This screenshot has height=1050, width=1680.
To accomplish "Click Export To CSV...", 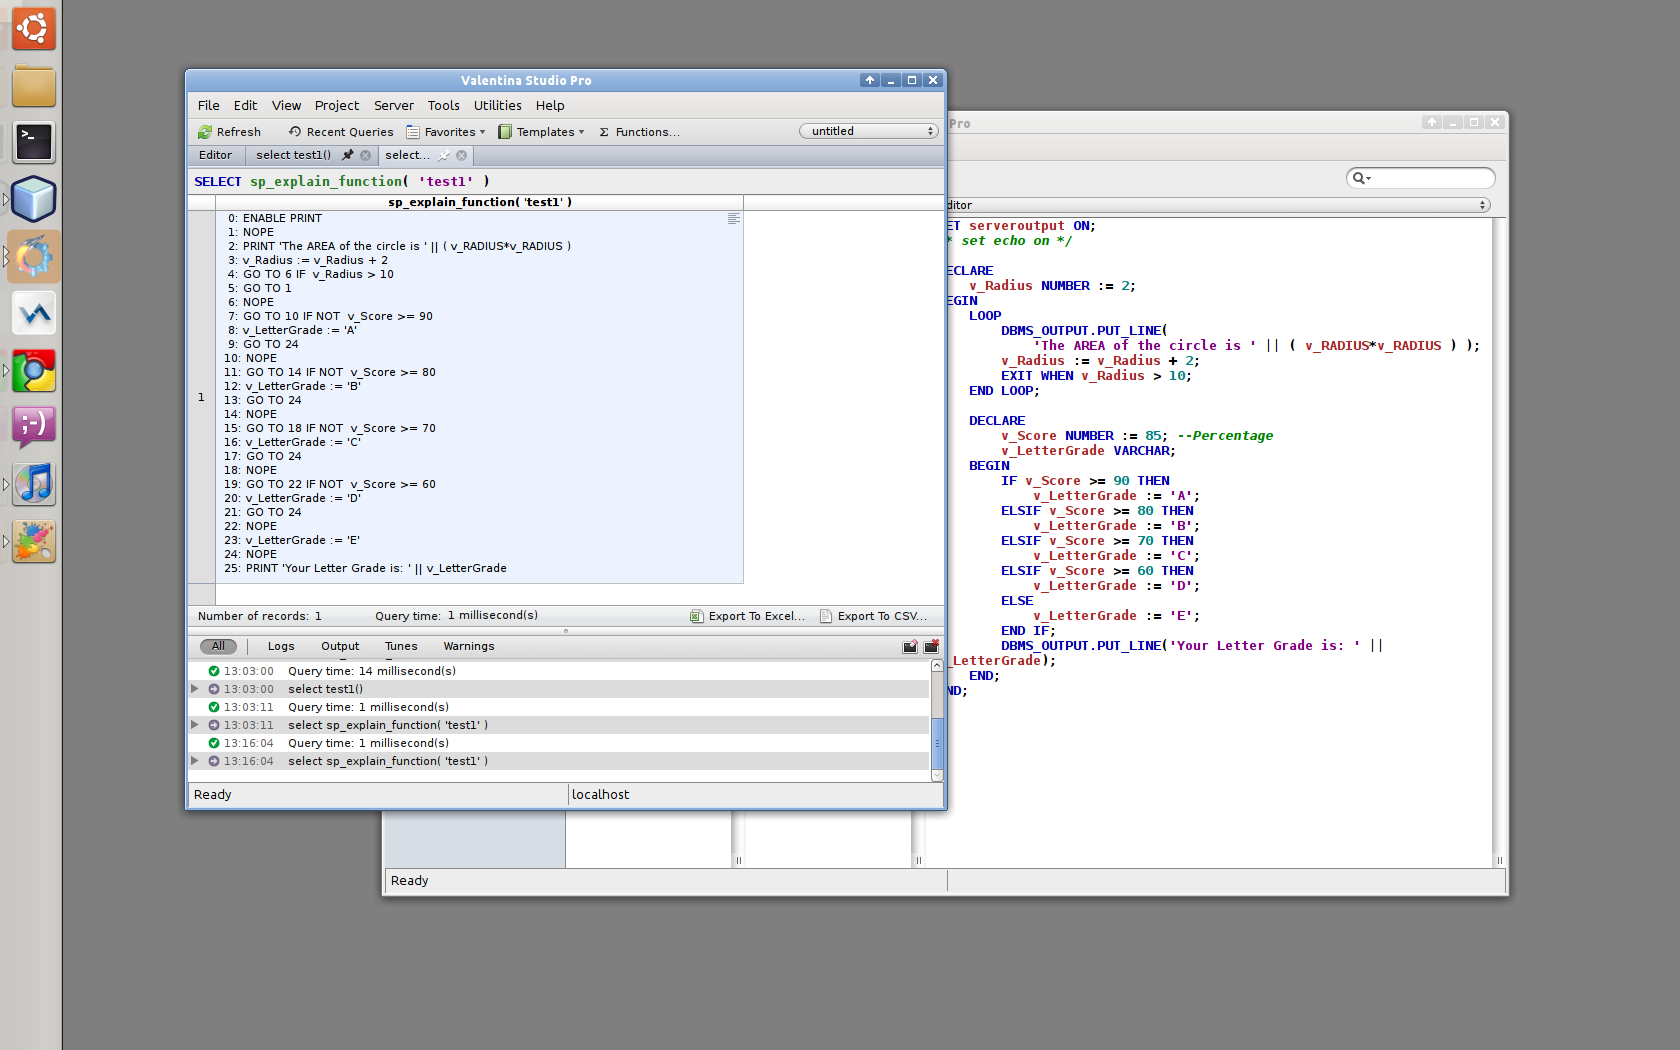I will pos(874,616).
